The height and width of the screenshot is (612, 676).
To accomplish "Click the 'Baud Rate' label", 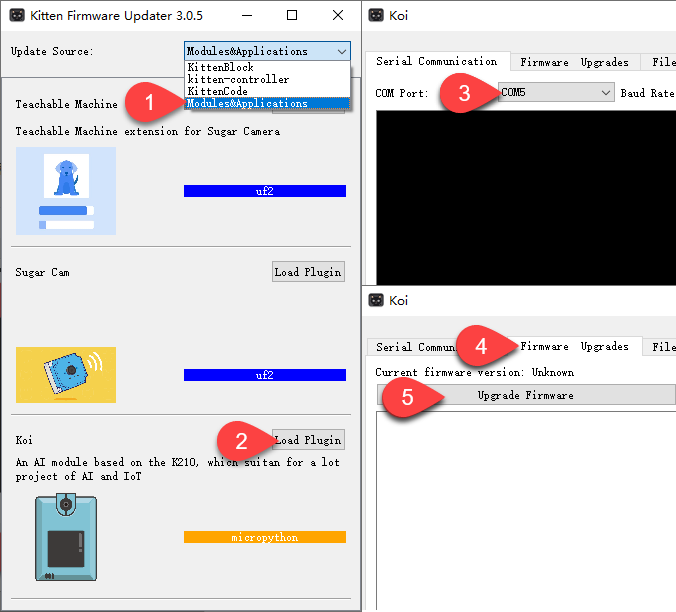I will point(648,93).
